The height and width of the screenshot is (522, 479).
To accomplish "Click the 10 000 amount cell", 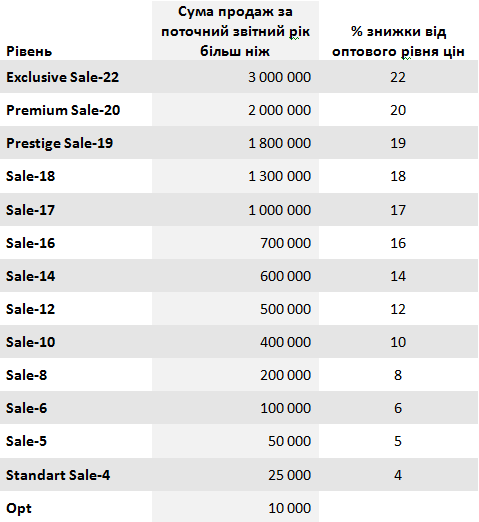I will tap(235, 507).
